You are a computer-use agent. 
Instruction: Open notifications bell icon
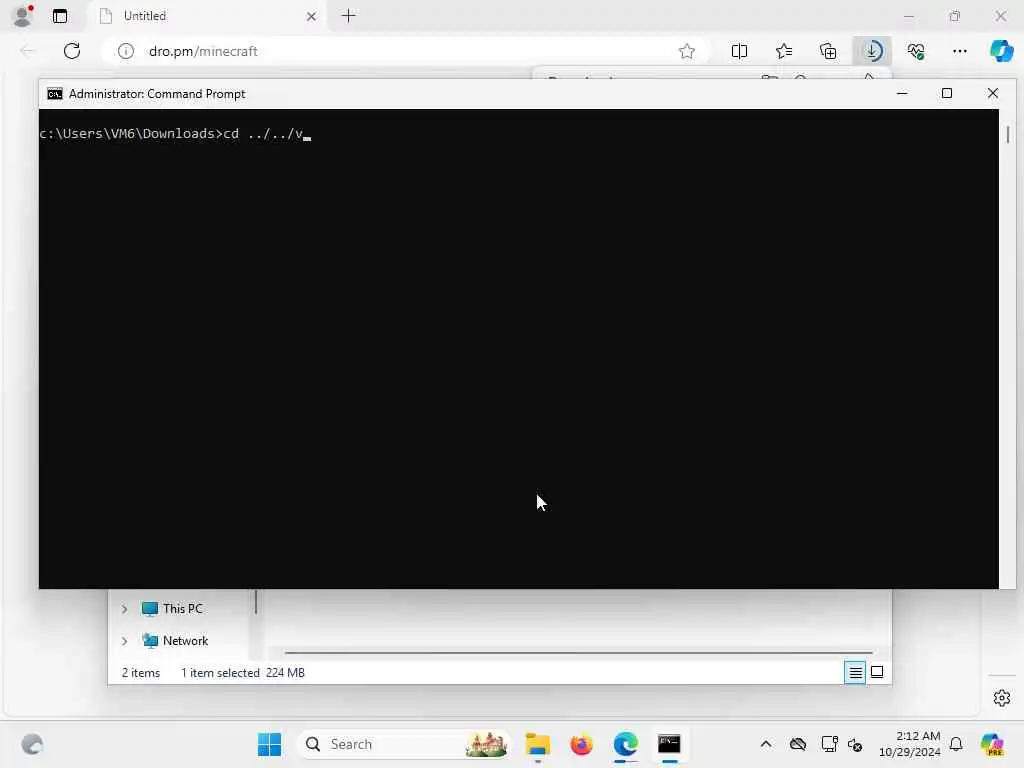click(956, 744)
